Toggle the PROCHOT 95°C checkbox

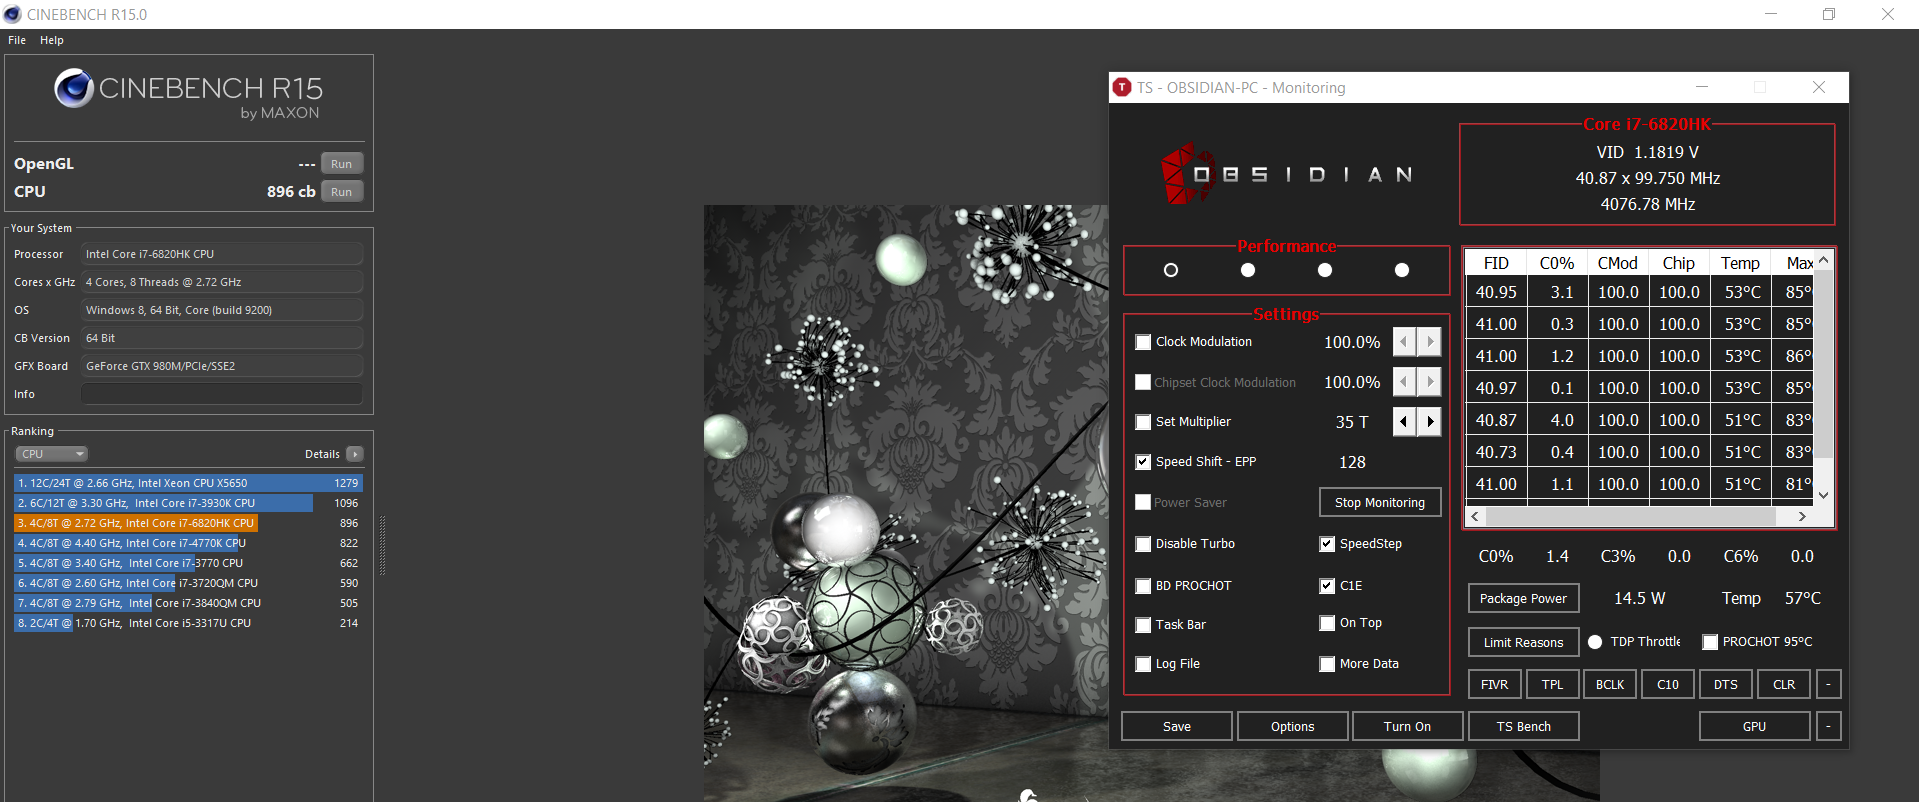1710,642
